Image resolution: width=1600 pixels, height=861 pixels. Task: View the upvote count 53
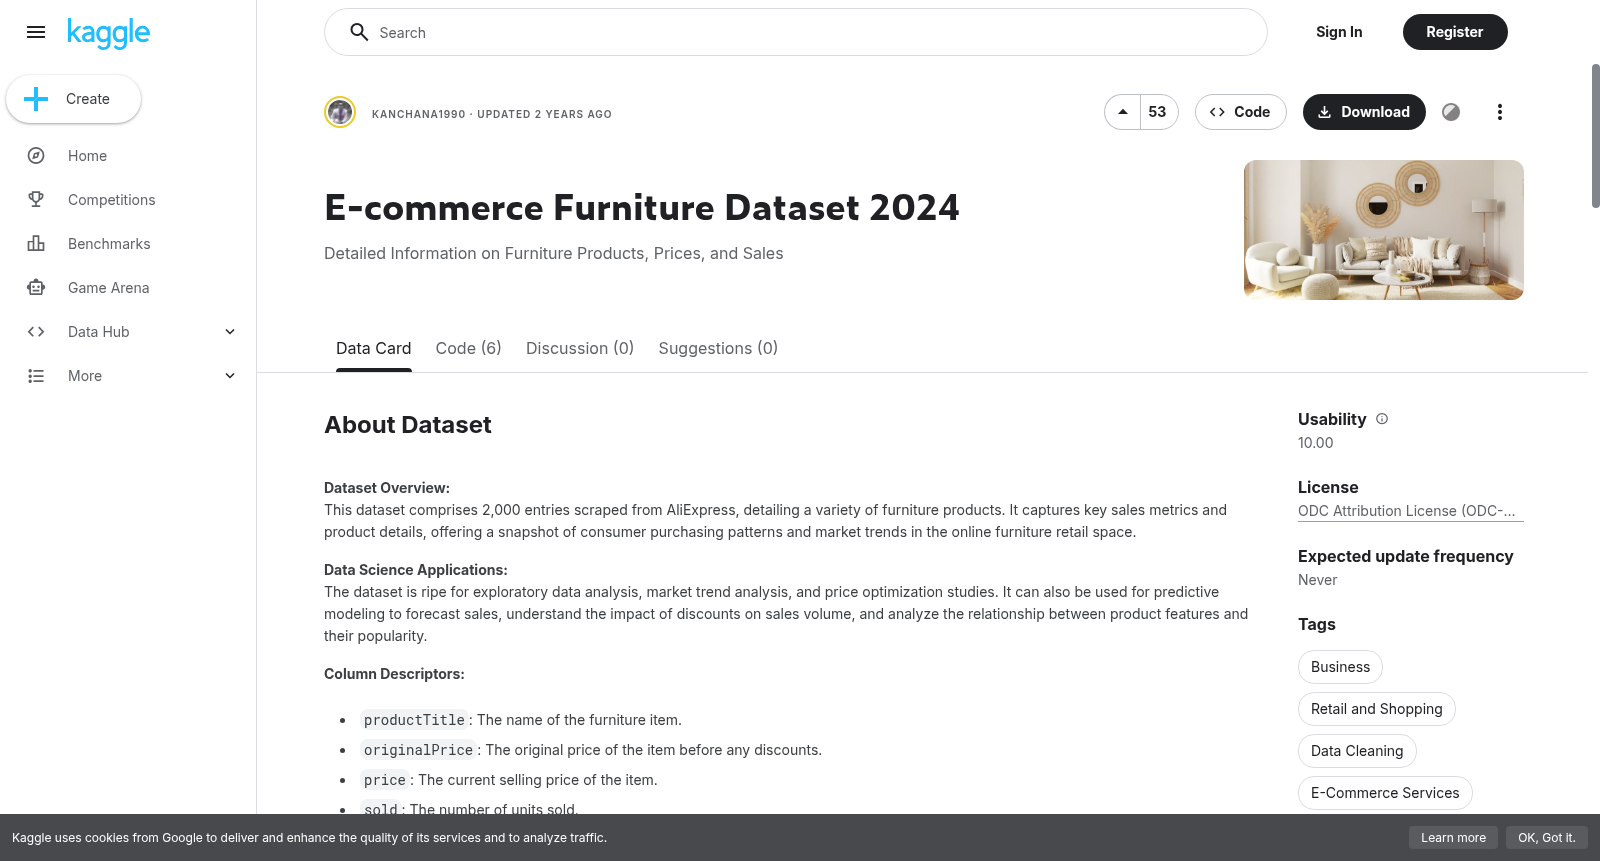click(x=1158, y=112)
